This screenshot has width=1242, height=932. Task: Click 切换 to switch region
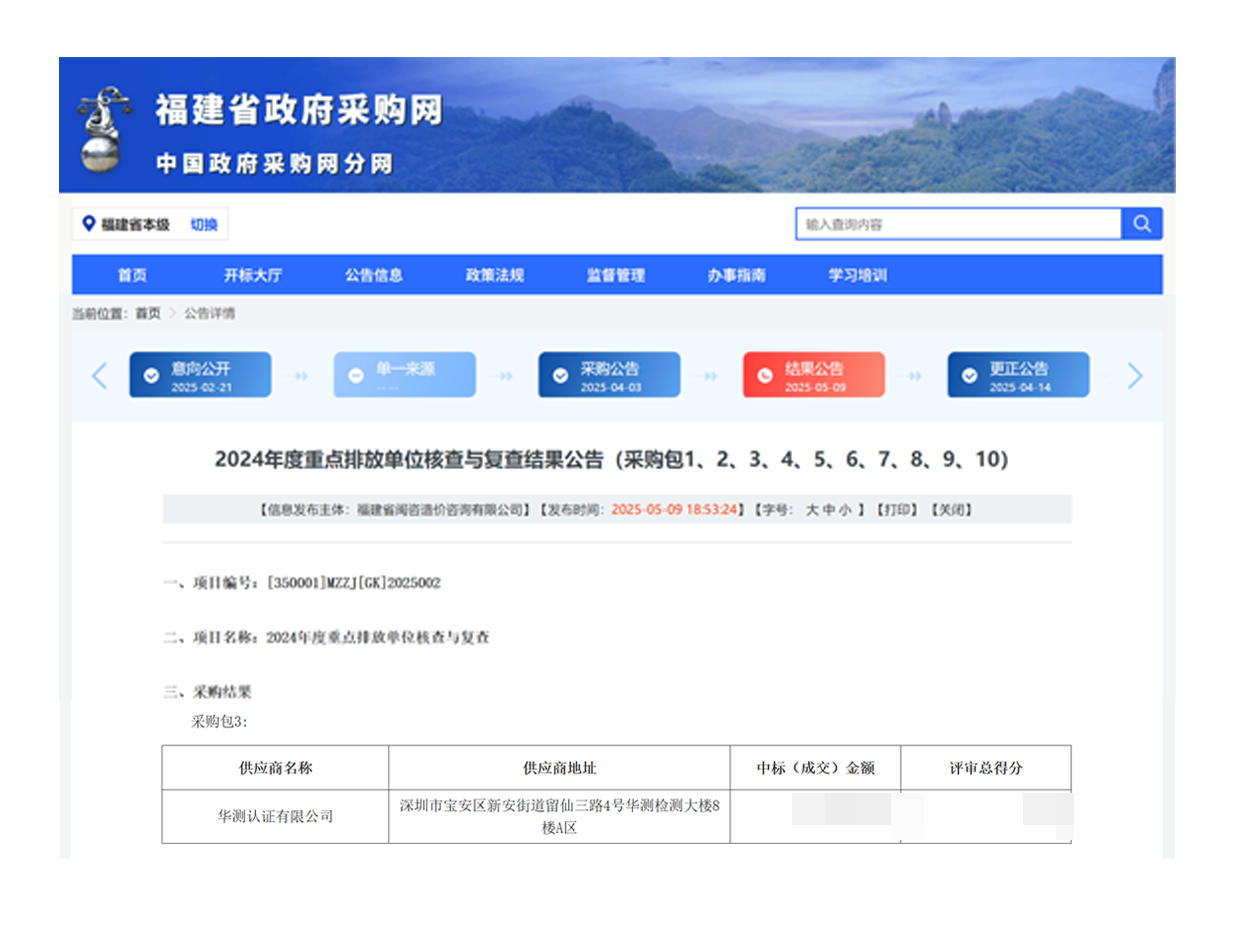pyautogui.click(x=204, y=225)
